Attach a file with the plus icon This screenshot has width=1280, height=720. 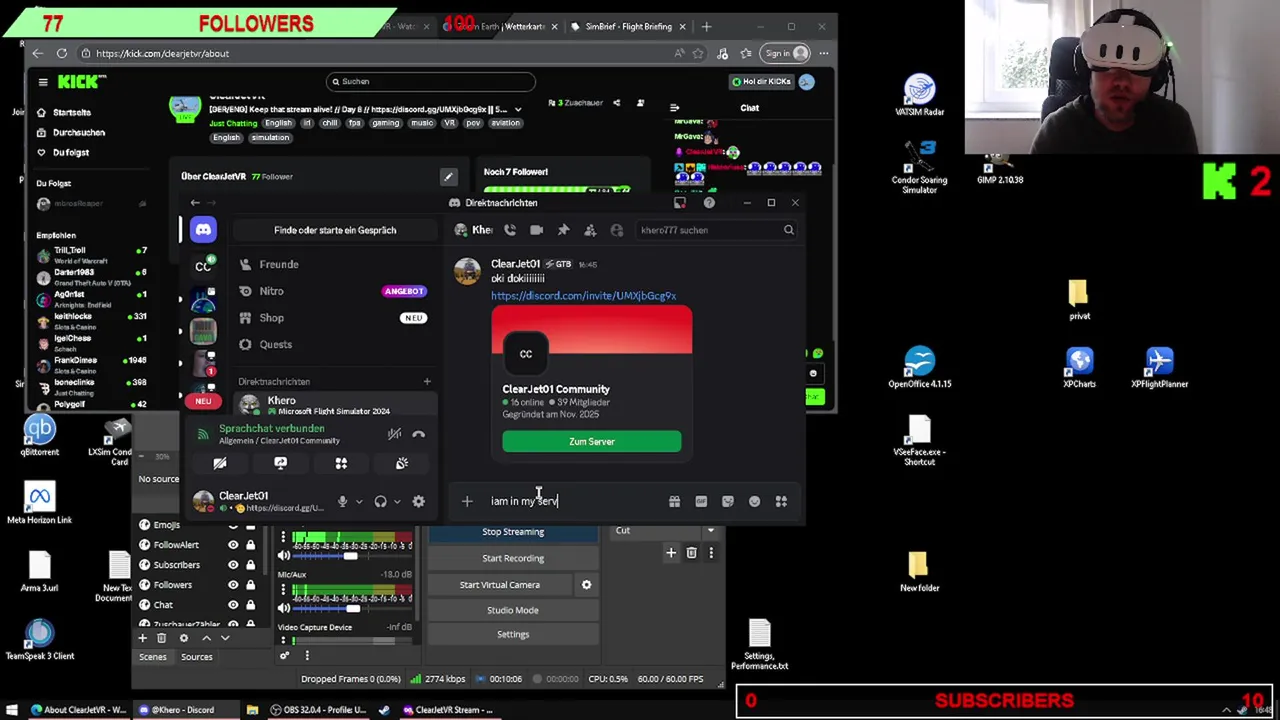pyautogui.click(x=467, y=501)
